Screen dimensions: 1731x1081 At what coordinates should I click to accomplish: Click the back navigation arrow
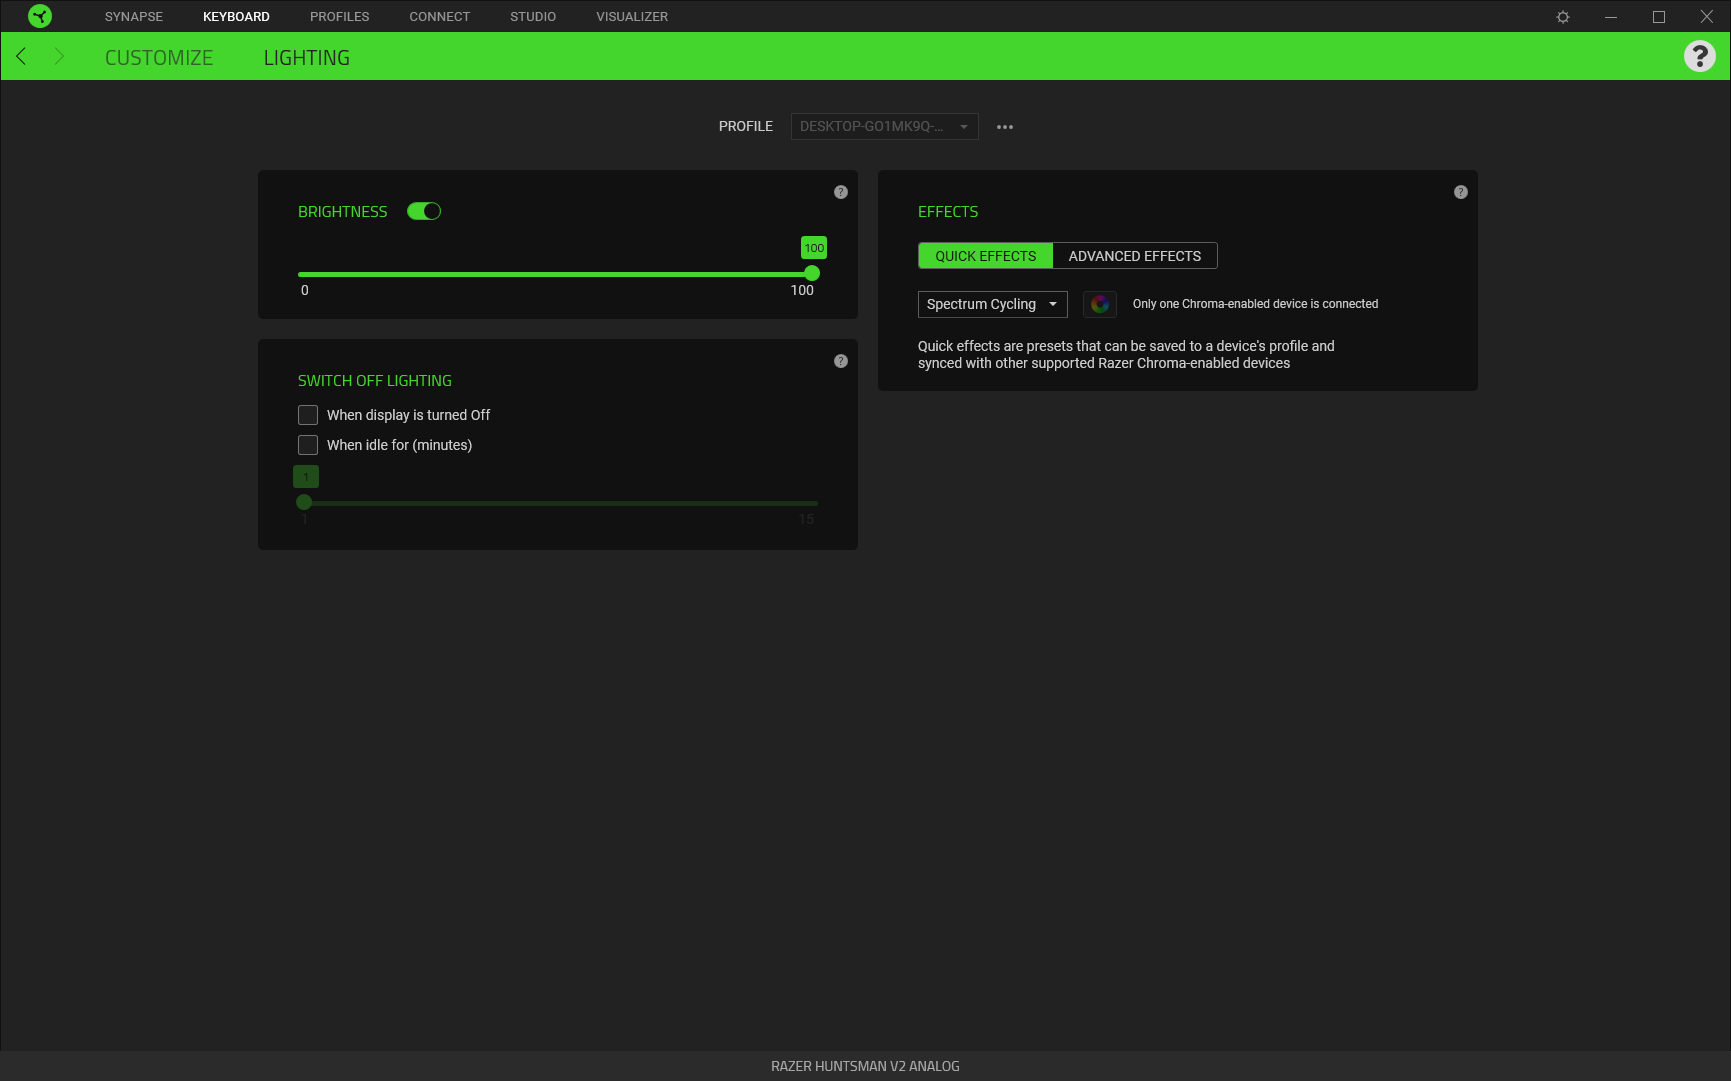tap(21, 56)
